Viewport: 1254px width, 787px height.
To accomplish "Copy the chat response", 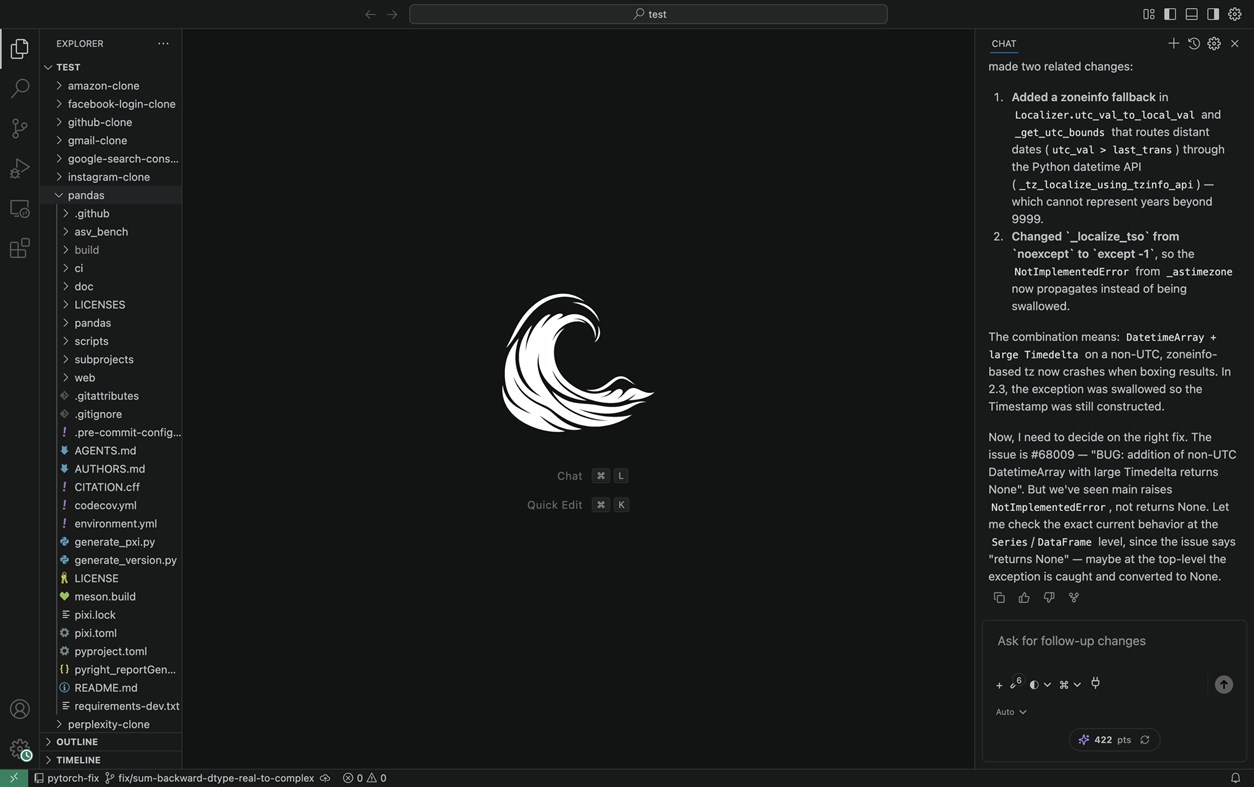I will pyautogui.click(x=999, y=597).
